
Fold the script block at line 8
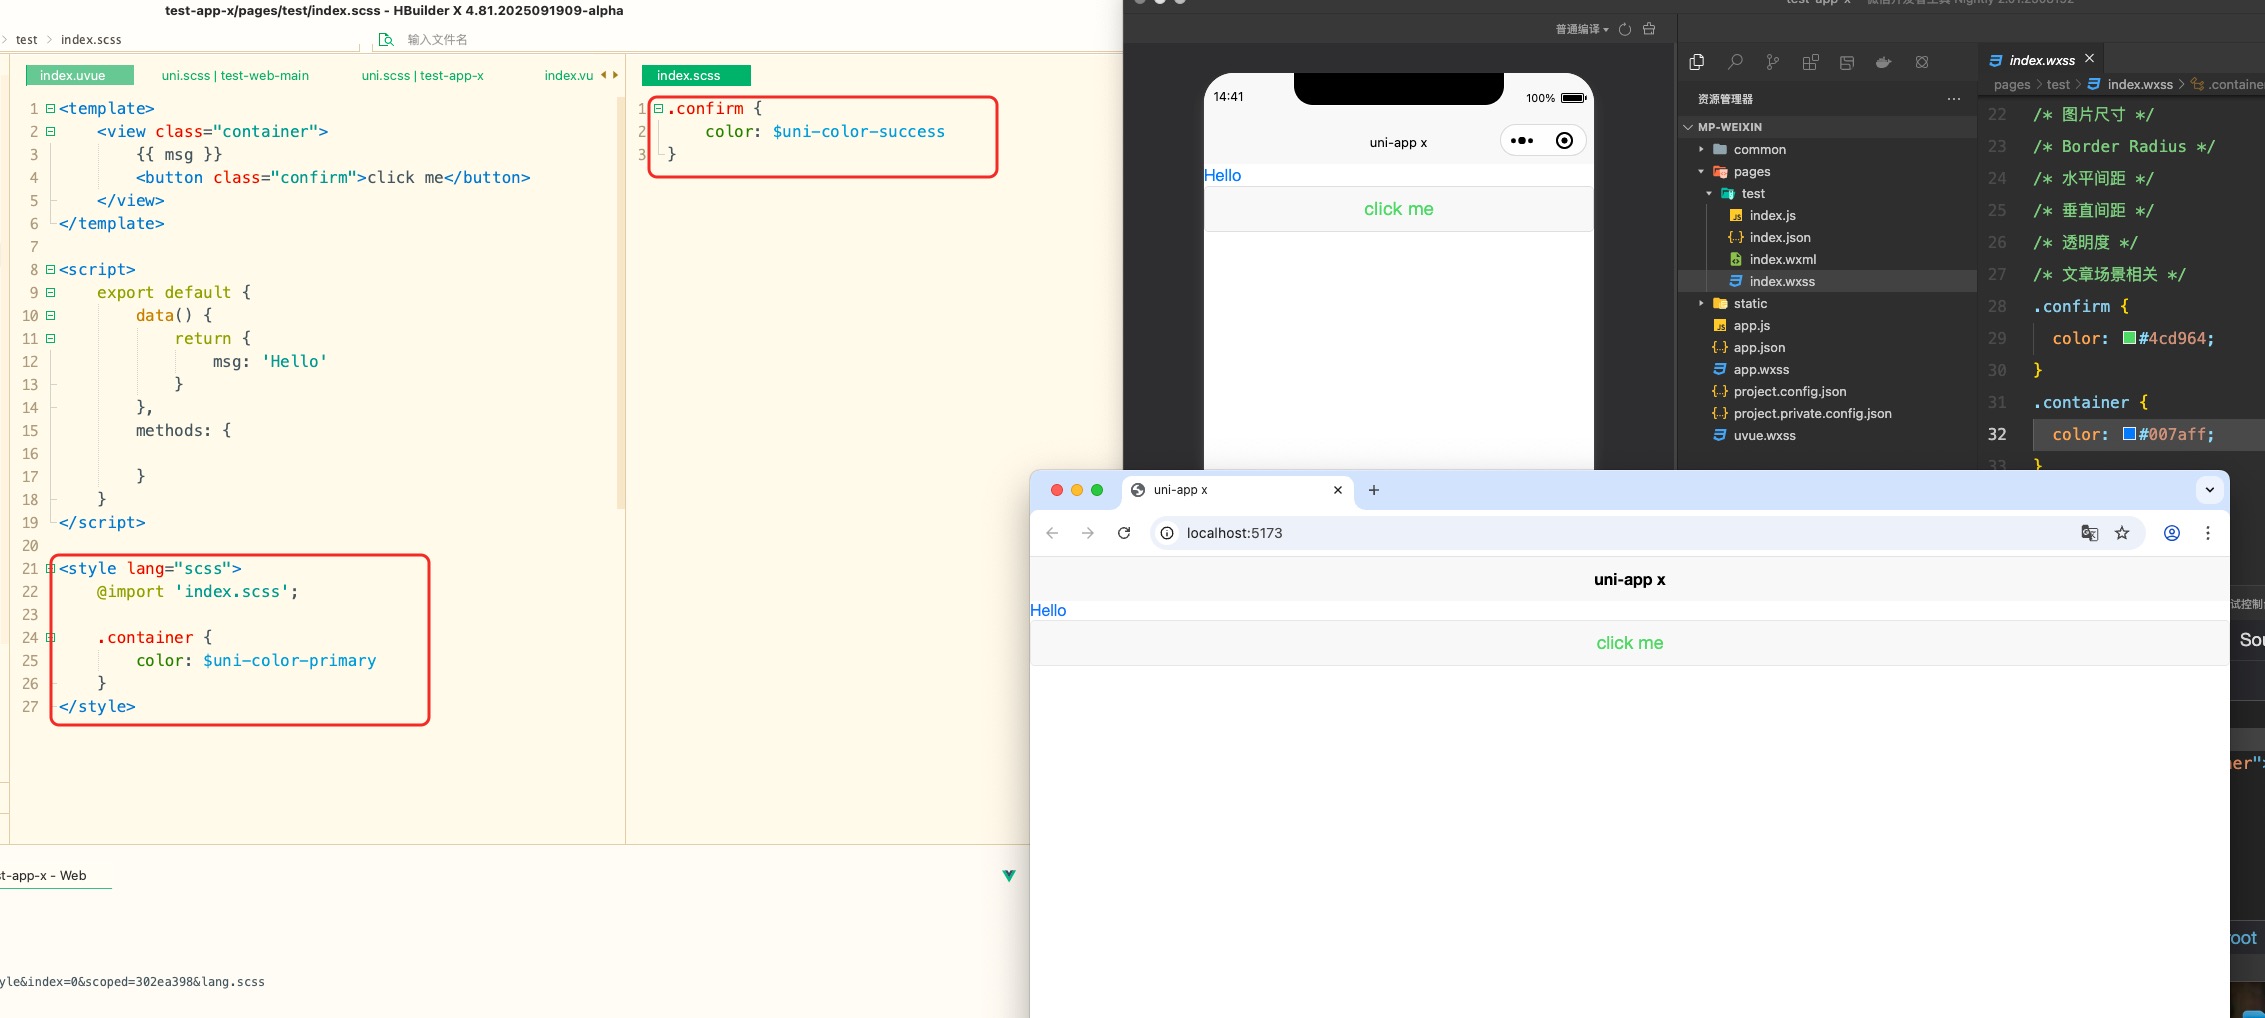tap(50, 270)
